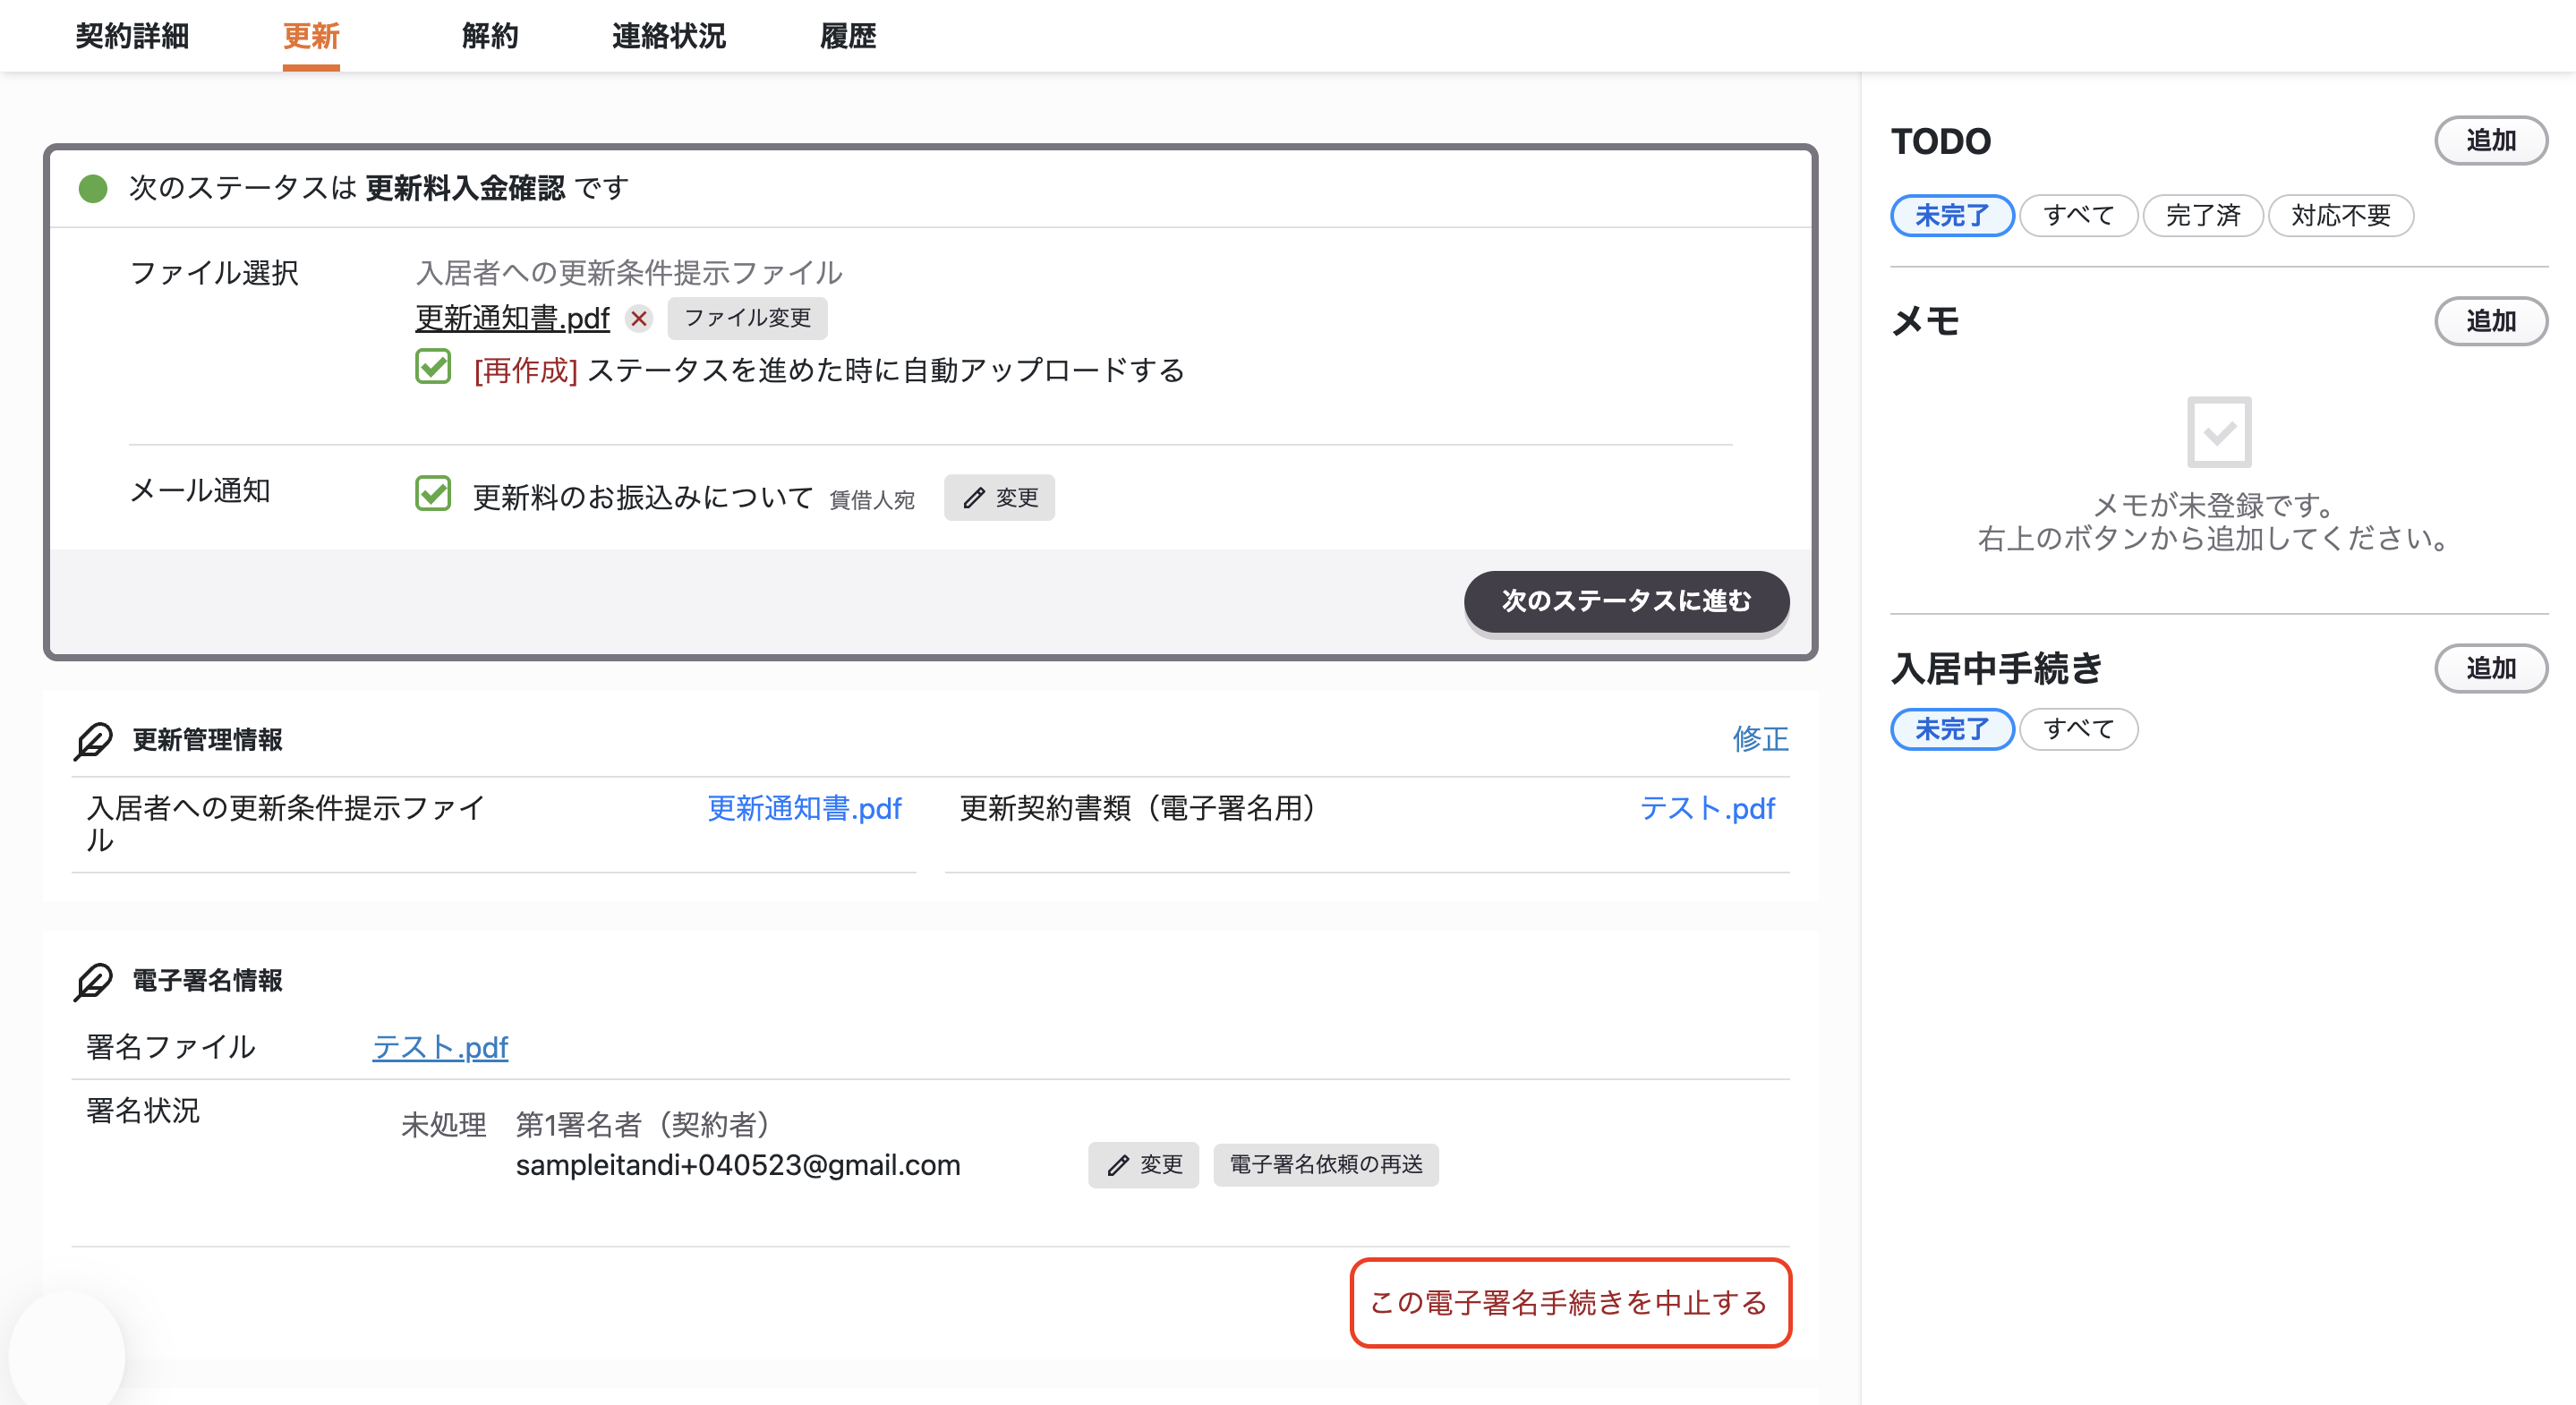Select TODO filter 対応不要

2340,215
